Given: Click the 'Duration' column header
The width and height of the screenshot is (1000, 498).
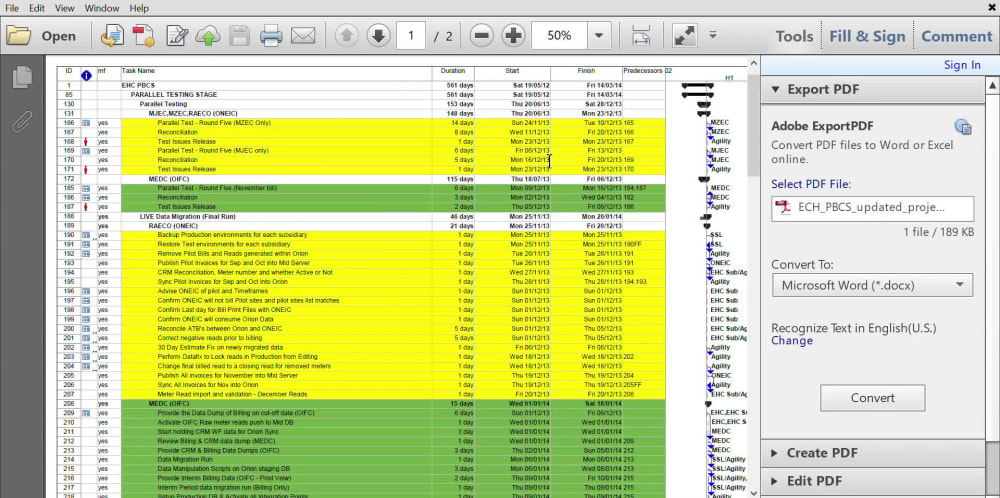Looking at the screenshot, I should 453,71.
